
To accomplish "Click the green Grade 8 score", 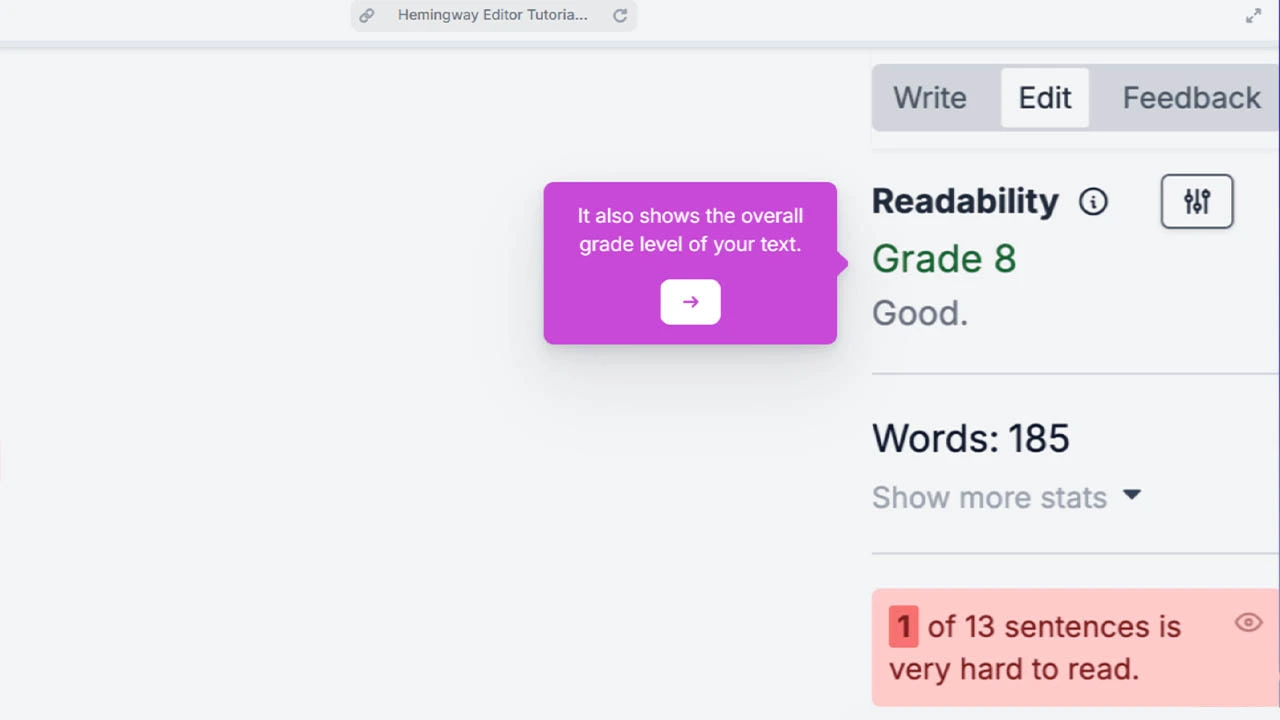I will (x=944, y=259).
